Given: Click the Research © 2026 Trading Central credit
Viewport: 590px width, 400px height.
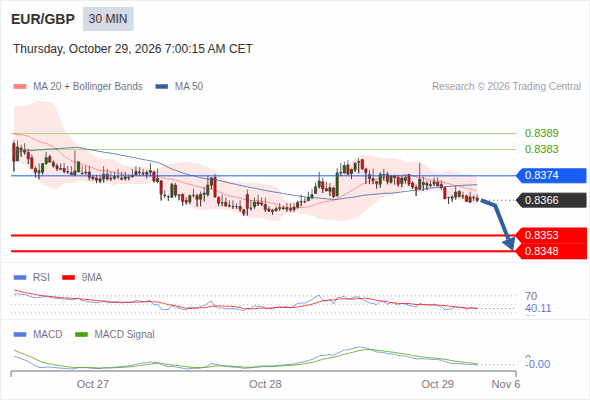Looking at the screenshot, I should click(x=506, y=87).
